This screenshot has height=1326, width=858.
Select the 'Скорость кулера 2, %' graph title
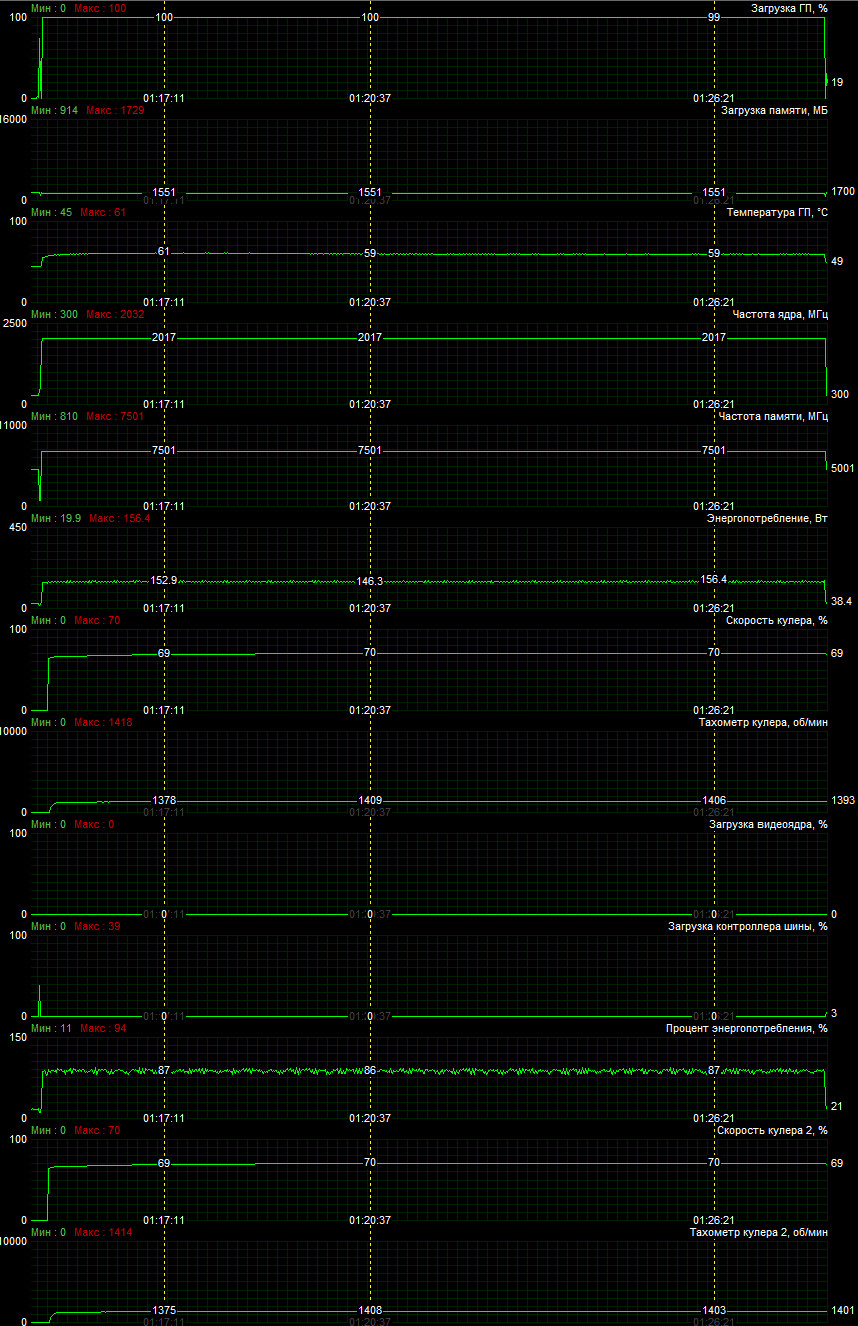coord(773,1130)
